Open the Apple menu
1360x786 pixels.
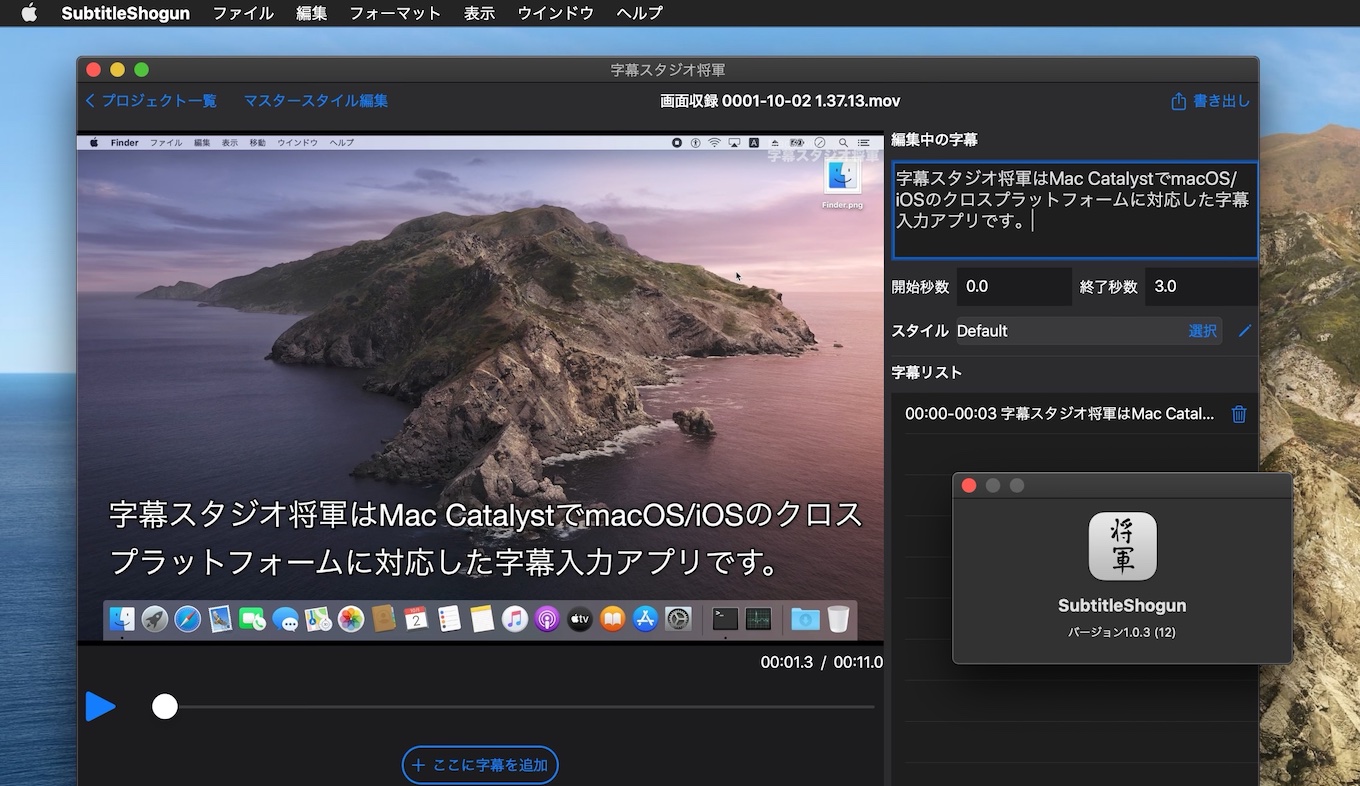tap(29, 13)
